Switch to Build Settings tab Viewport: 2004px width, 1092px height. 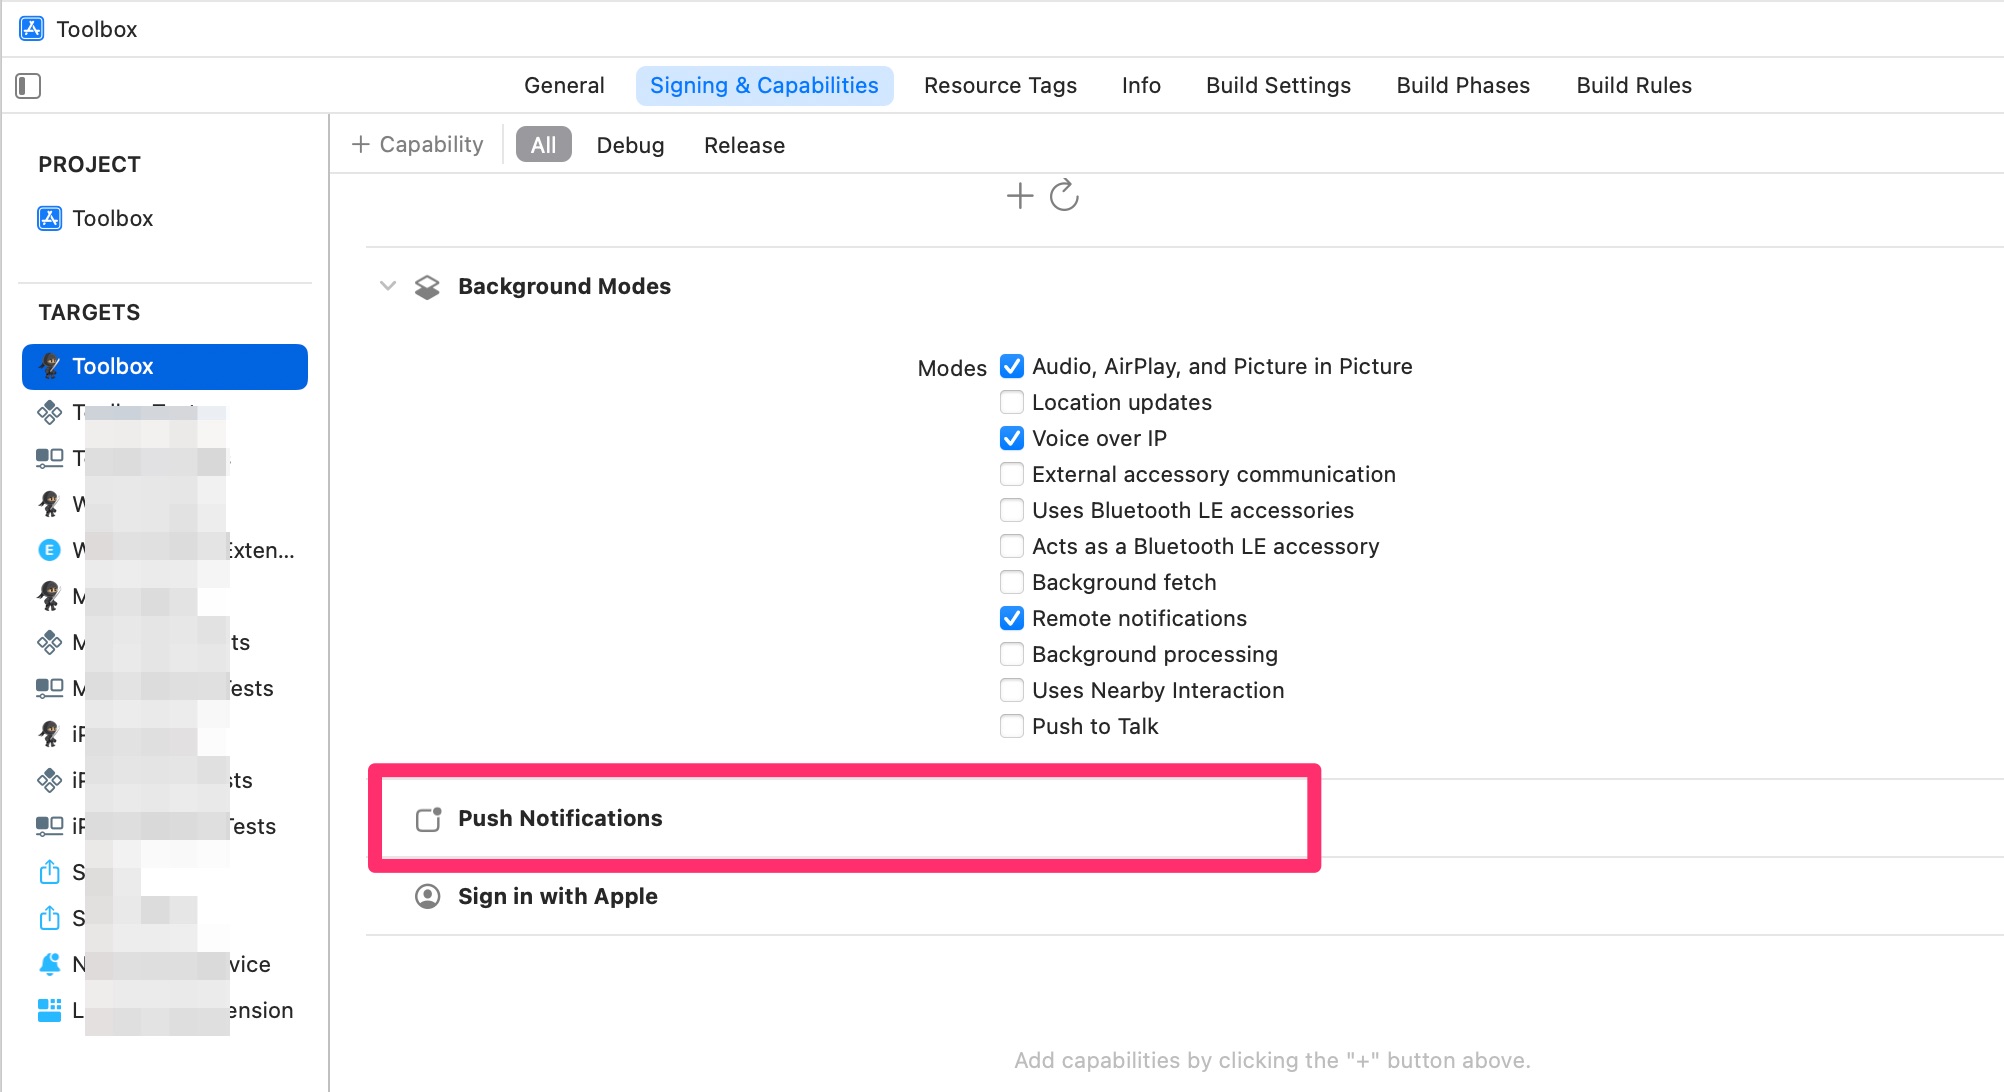coord(1280,85)
